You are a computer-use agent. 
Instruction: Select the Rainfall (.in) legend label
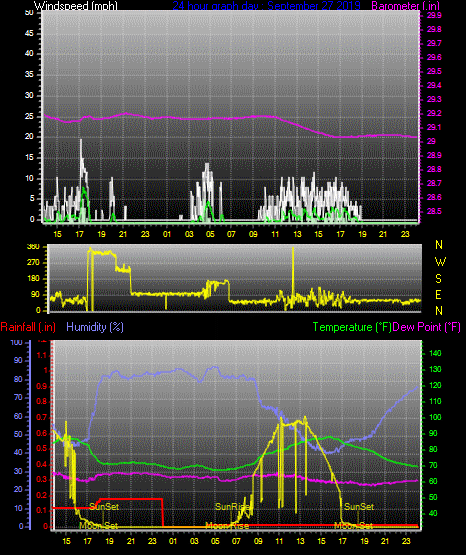point(28,327)
